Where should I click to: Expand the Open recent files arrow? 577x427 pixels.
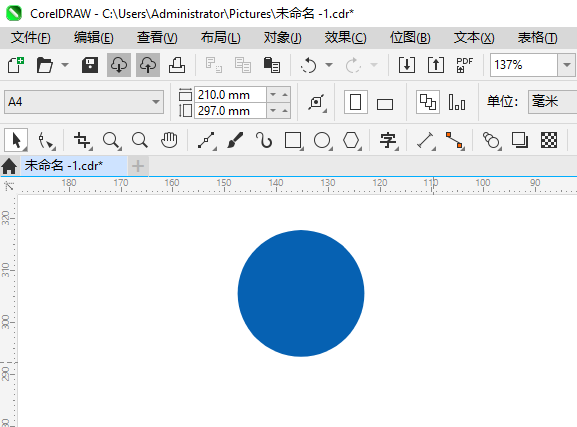coord(65,65)
